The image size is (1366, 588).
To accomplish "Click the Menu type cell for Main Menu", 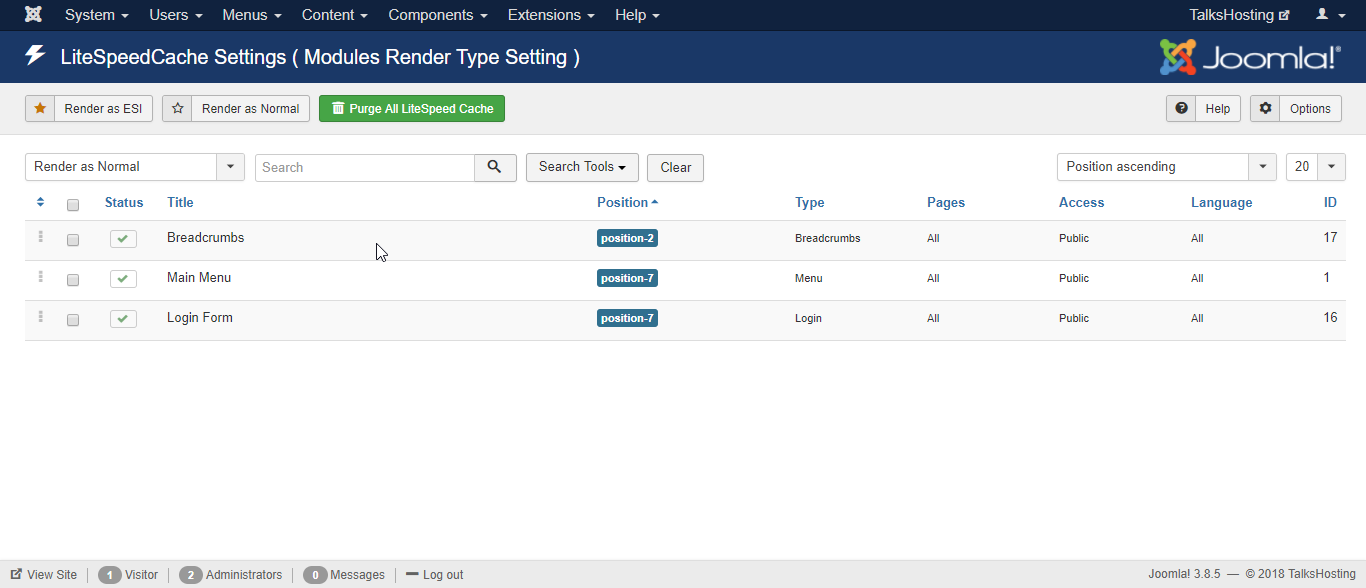I will (809, 278).
